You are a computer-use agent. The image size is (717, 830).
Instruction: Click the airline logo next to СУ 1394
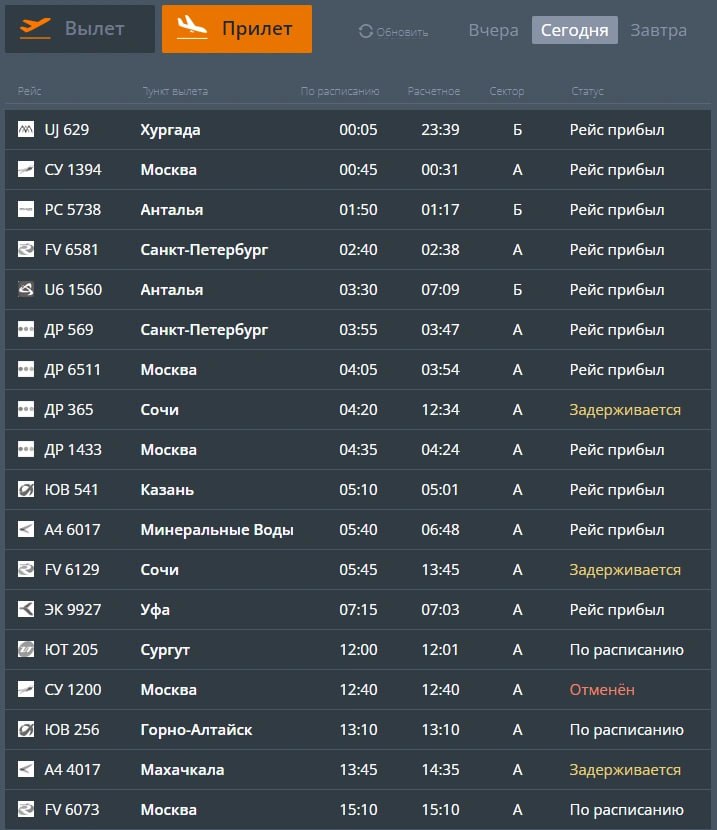(x=26, y=170)
